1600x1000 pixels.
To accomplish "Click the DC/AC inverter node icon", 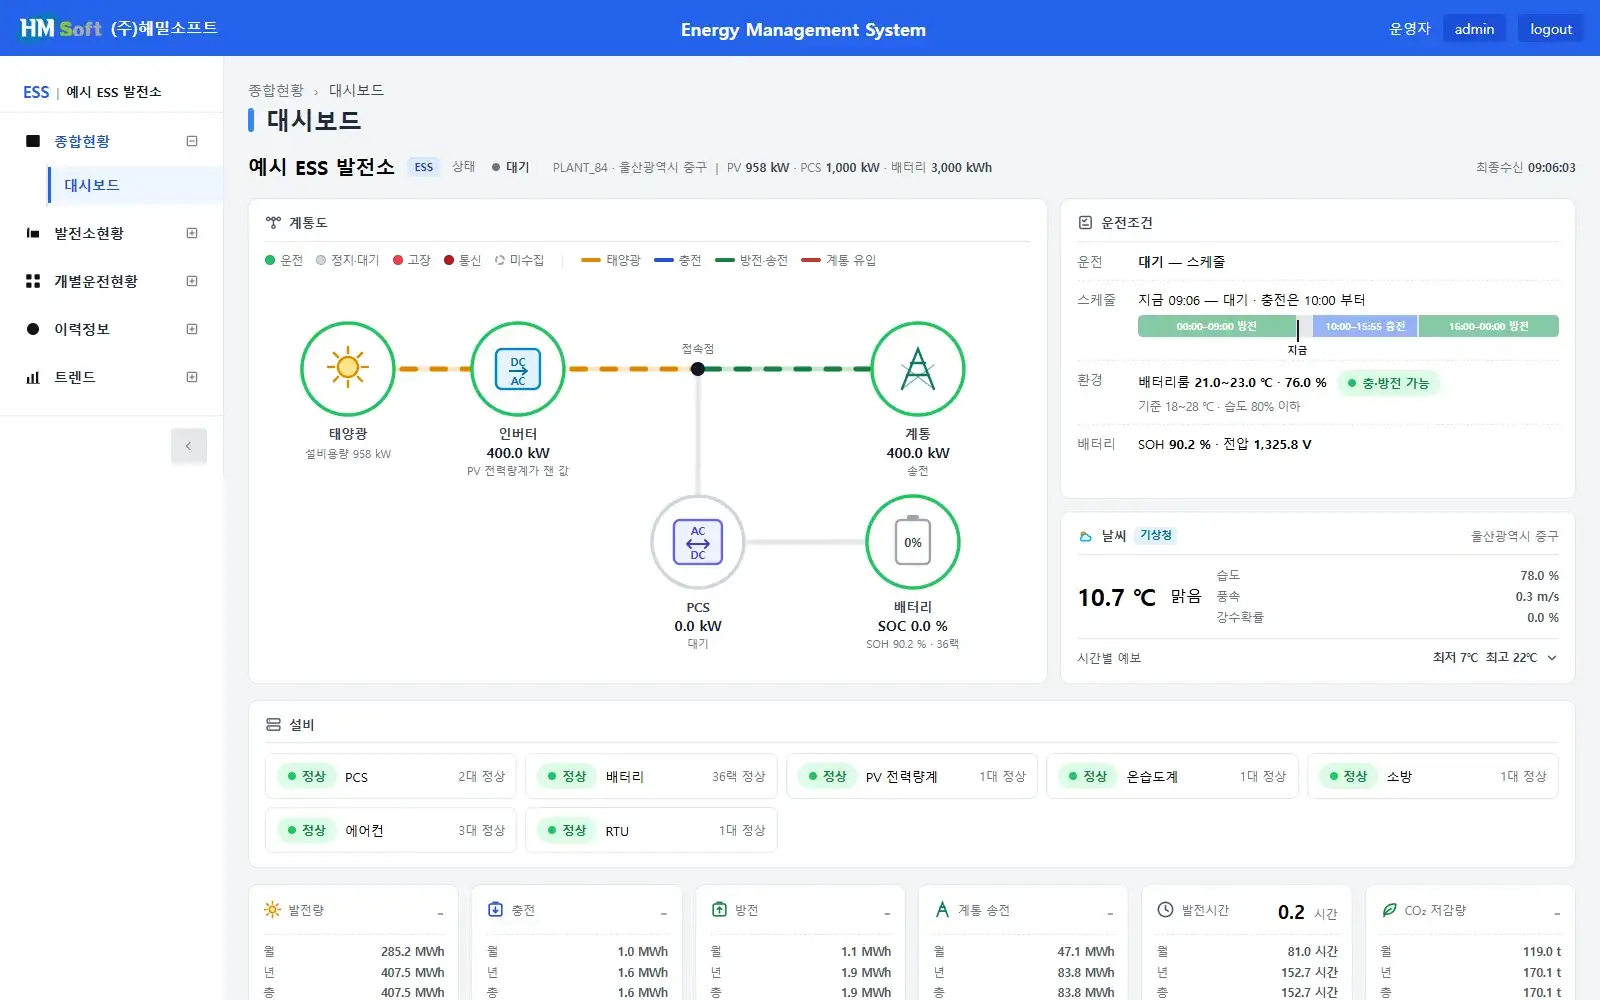I will point(518,368).
